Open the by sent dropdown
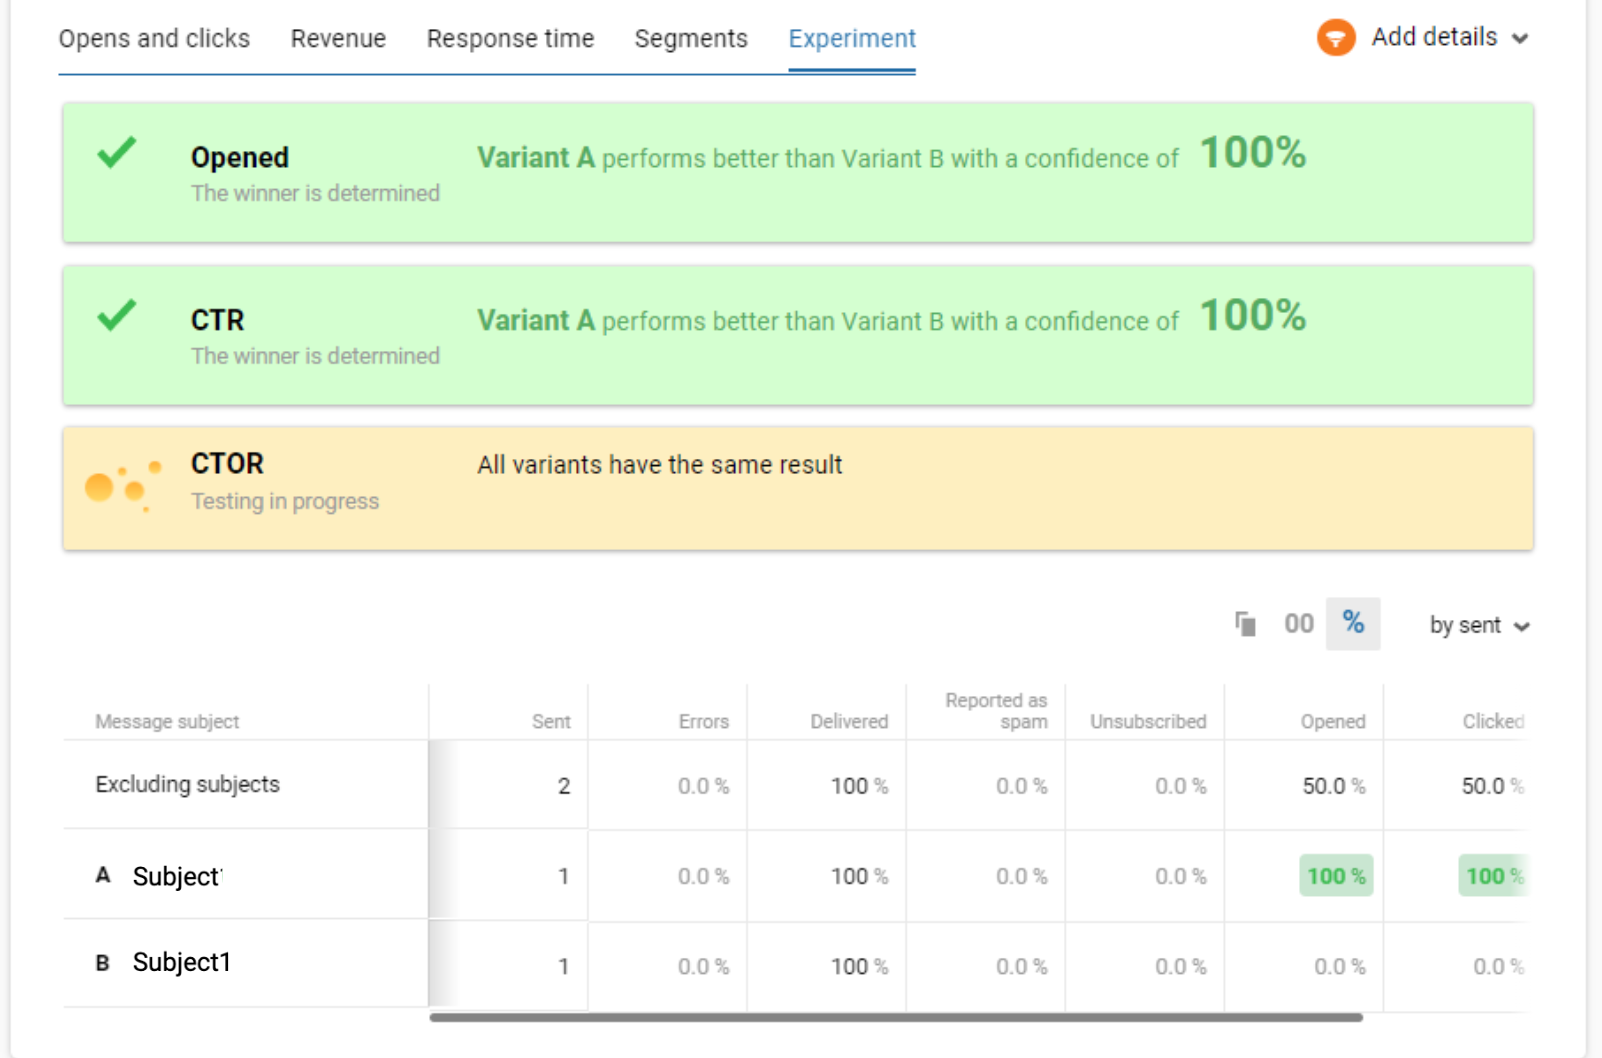1602x1058 pixels. pyautogui.click(x=1480, y=625)
